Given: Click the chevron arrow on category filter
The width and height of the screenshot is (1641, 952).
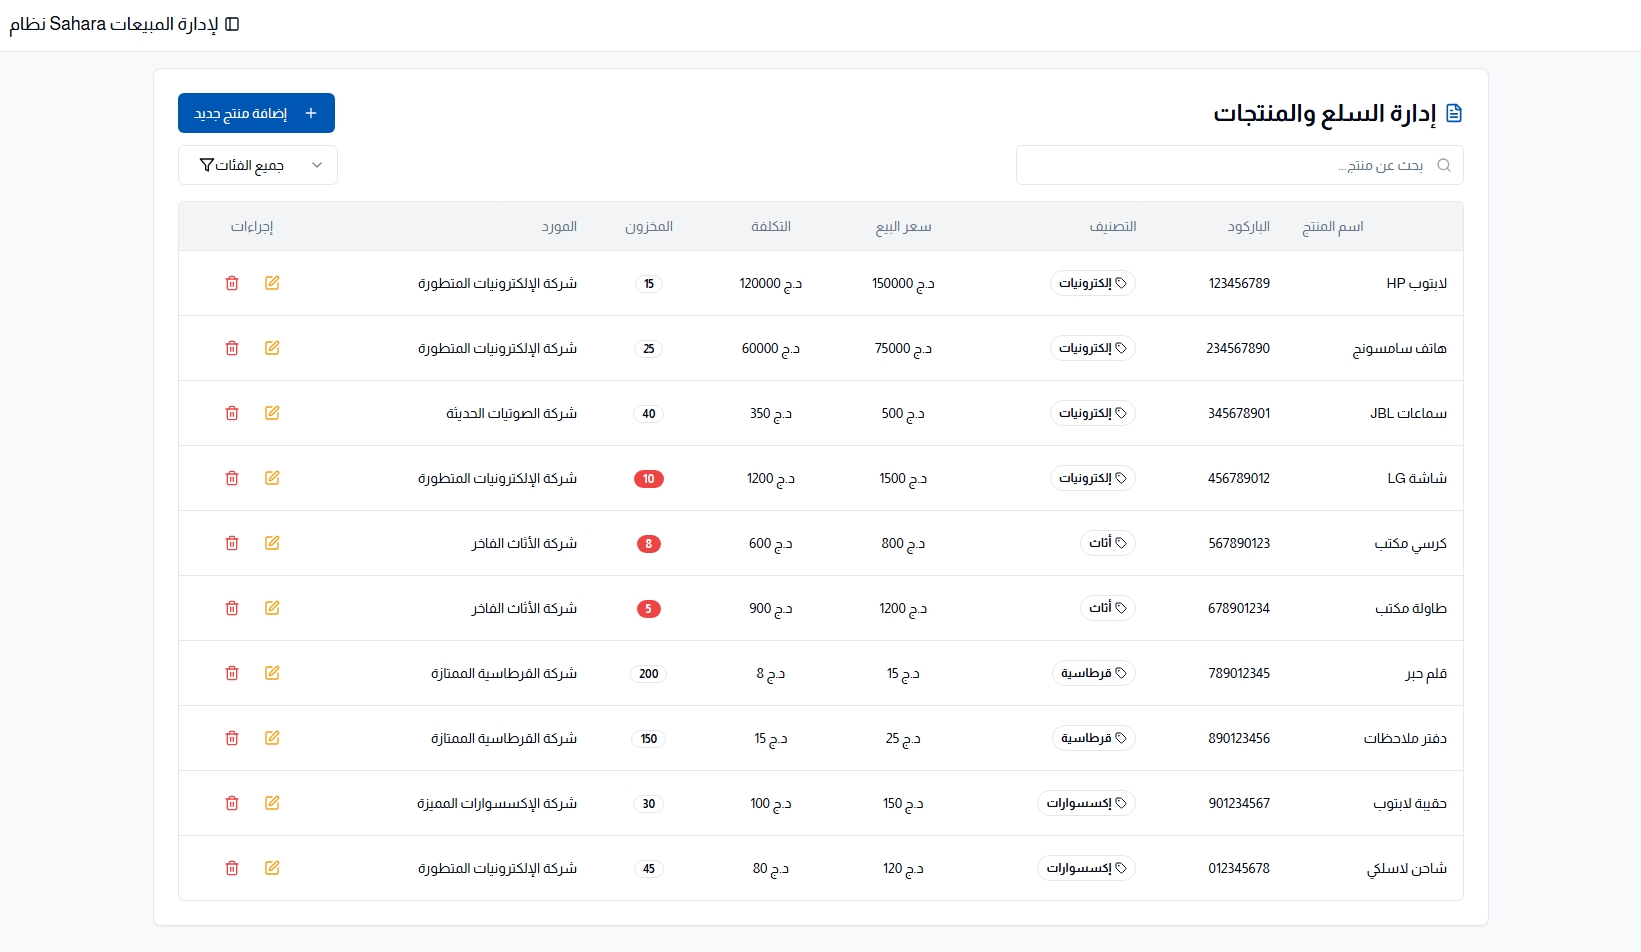Looking at the screenshot, I should pyautogui.click(x=317, y=165).
